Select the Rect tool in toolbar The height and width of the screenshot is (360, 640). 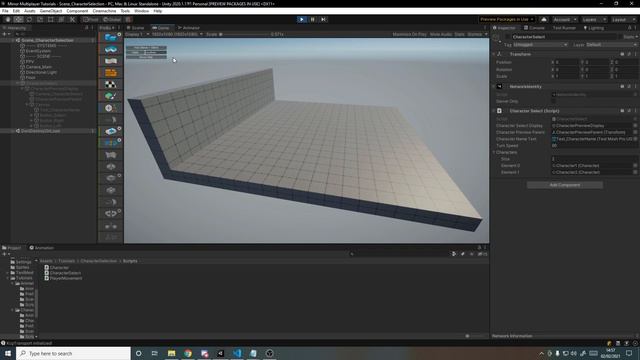51,19
